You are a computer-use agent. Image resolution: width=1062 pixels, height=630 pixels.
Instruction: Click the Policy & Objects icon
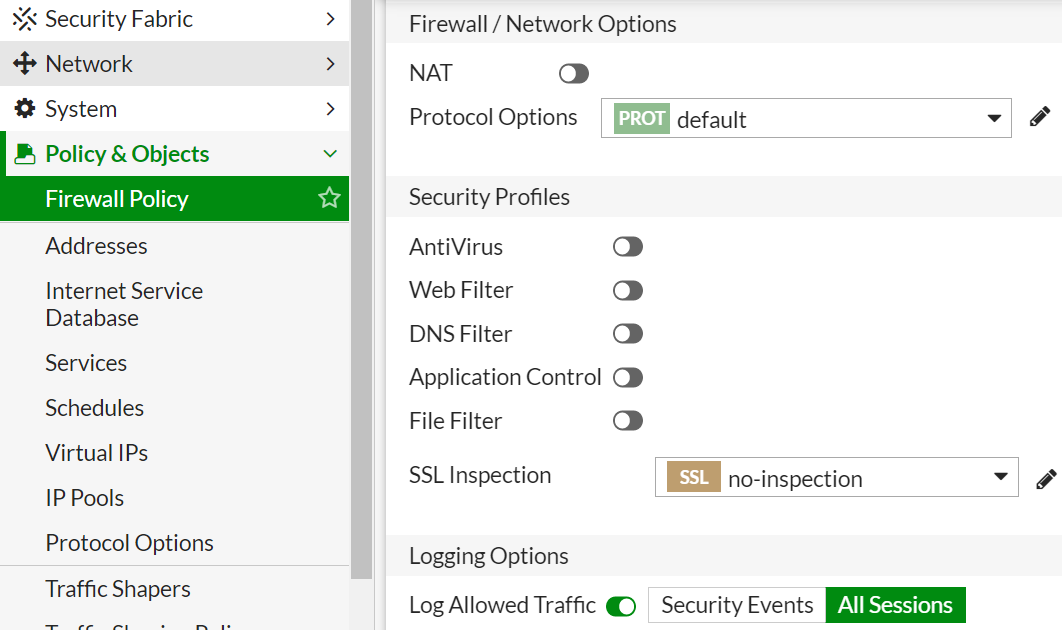[25, 154]
